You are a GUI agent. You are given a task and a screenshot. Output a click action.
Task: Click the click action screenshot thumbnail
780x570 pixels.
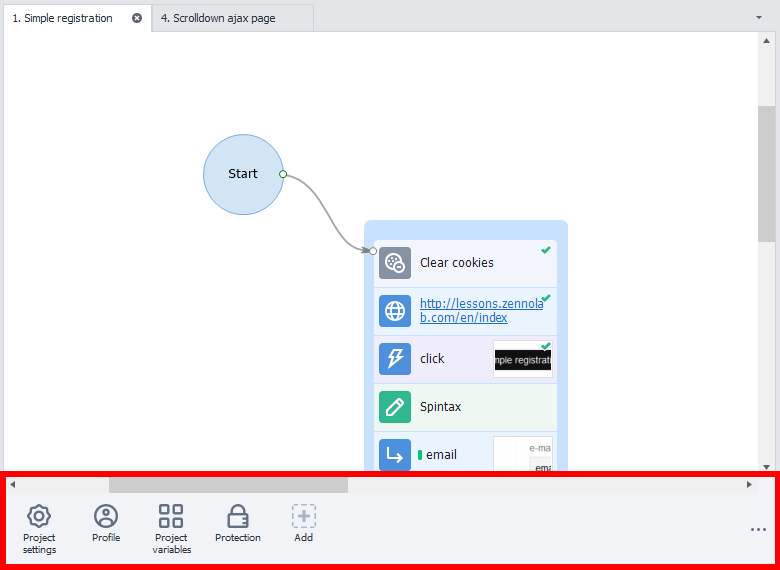point(522,359)
